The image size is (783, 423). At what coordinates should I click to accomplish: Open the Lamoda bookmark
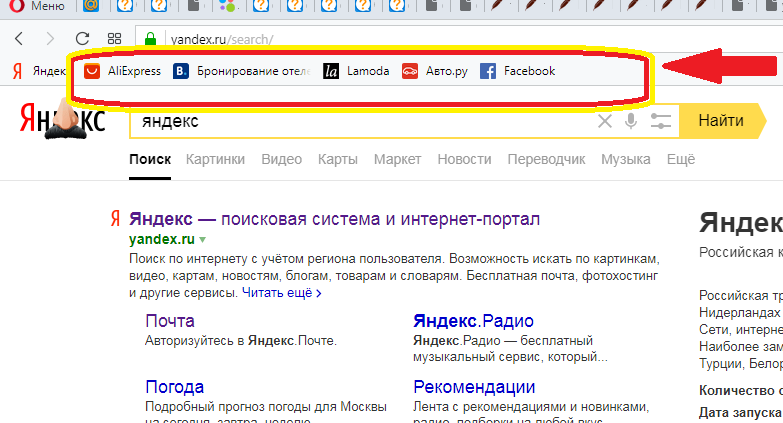point(356,71)
